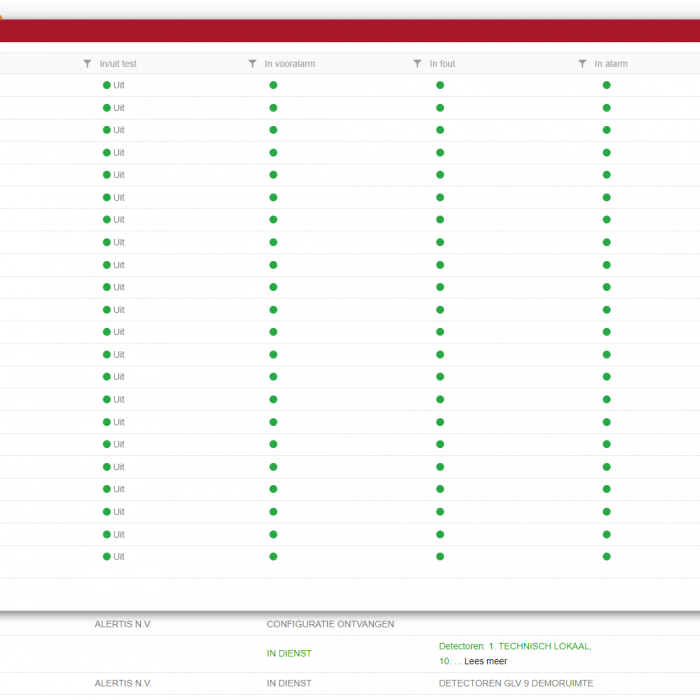Select the CONFIGURATIE ONTVANGEN status entry
This screenshot has height=700, width=700.
(x=330, y=624)
